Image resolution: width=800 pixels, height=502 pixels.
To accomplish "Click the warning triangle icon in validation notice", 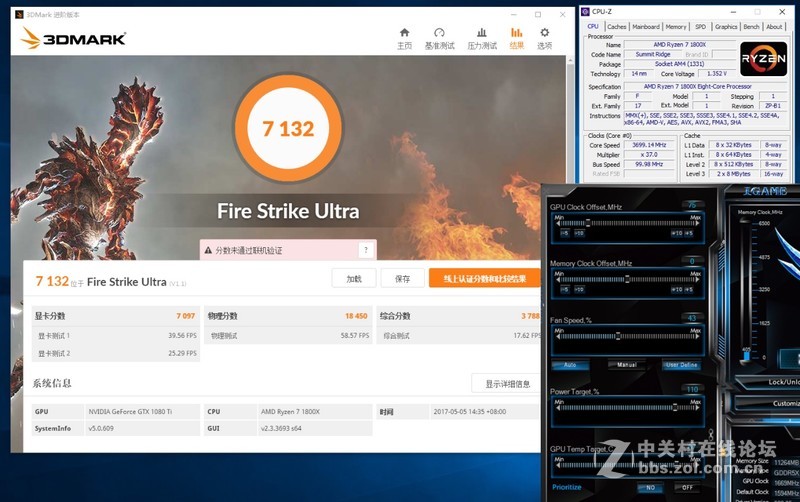I will coord(208,250).
